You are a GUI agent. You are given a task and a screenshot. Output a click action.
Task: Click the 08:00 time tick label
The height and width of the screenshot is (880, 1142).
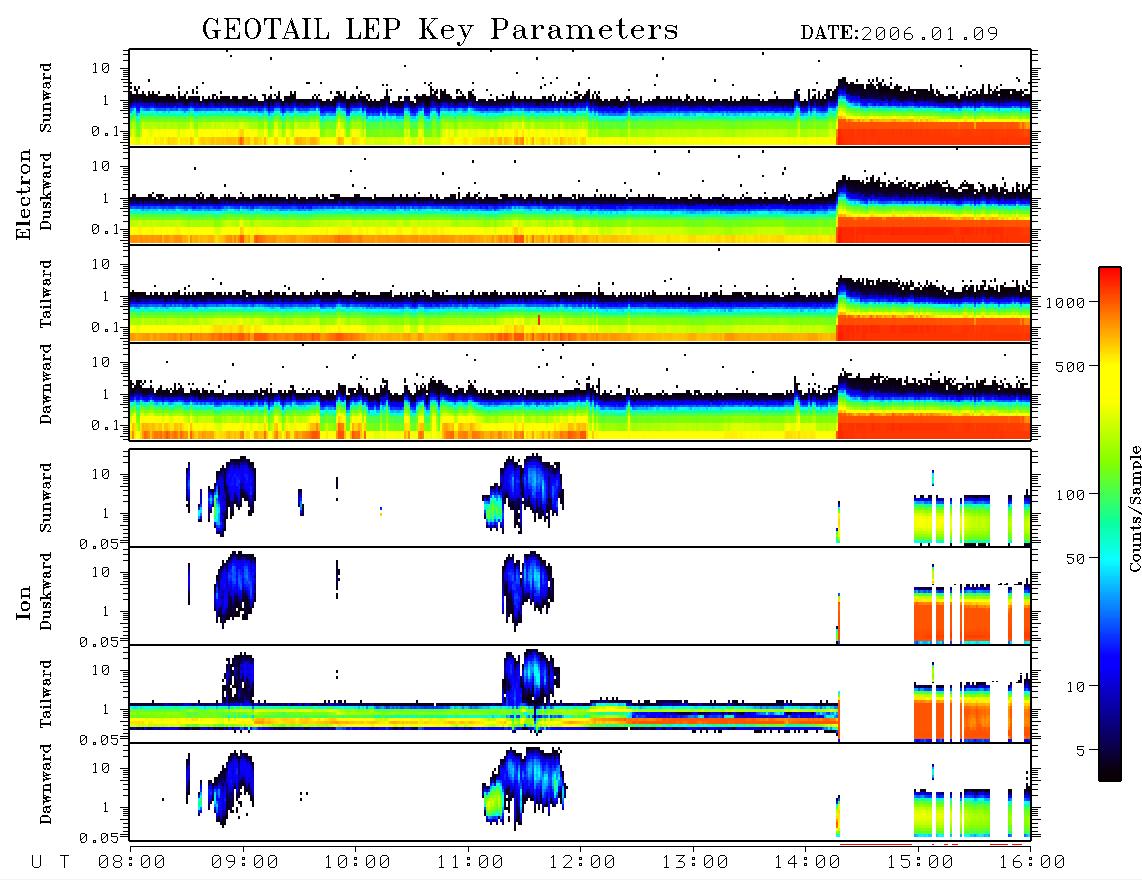click(x=132, y=863)
